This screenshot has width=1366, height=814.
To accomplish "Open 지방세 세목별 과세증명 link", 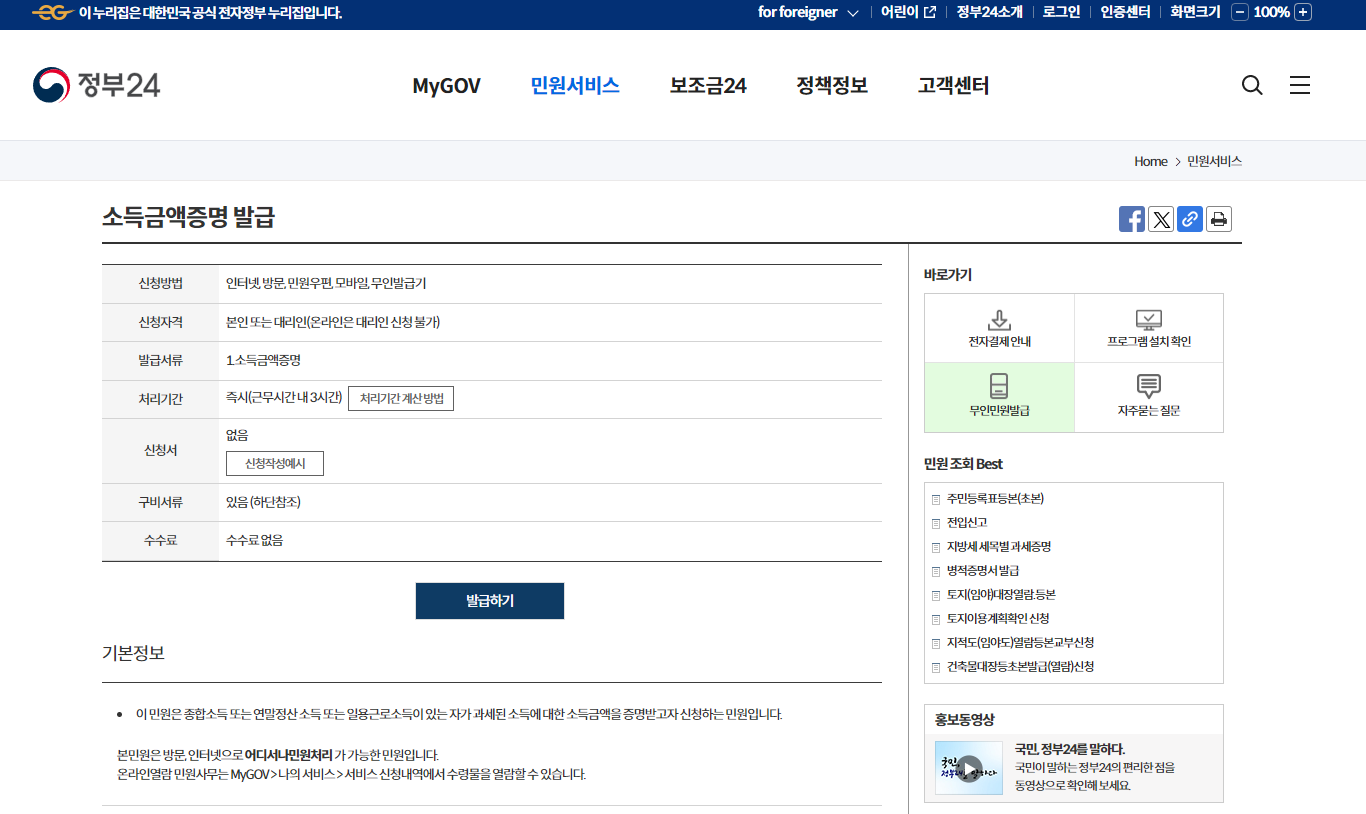I will pyautogui.click(x=999, y=546).
